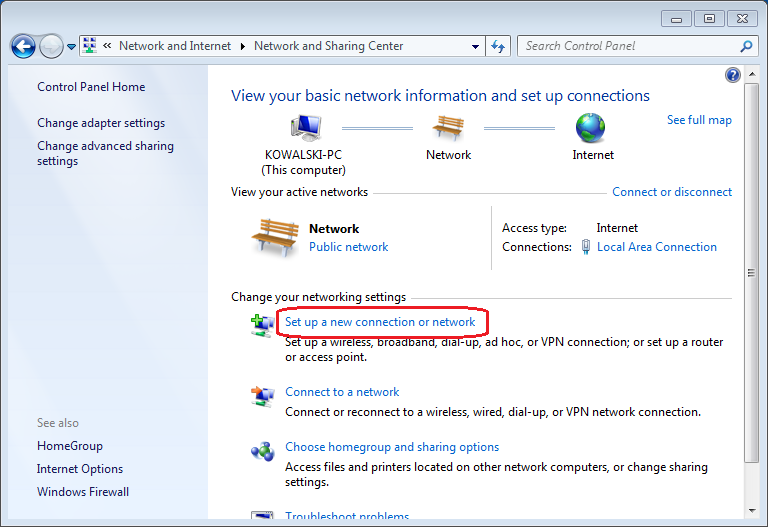Click the Network bench icon in map

point(448,128)
